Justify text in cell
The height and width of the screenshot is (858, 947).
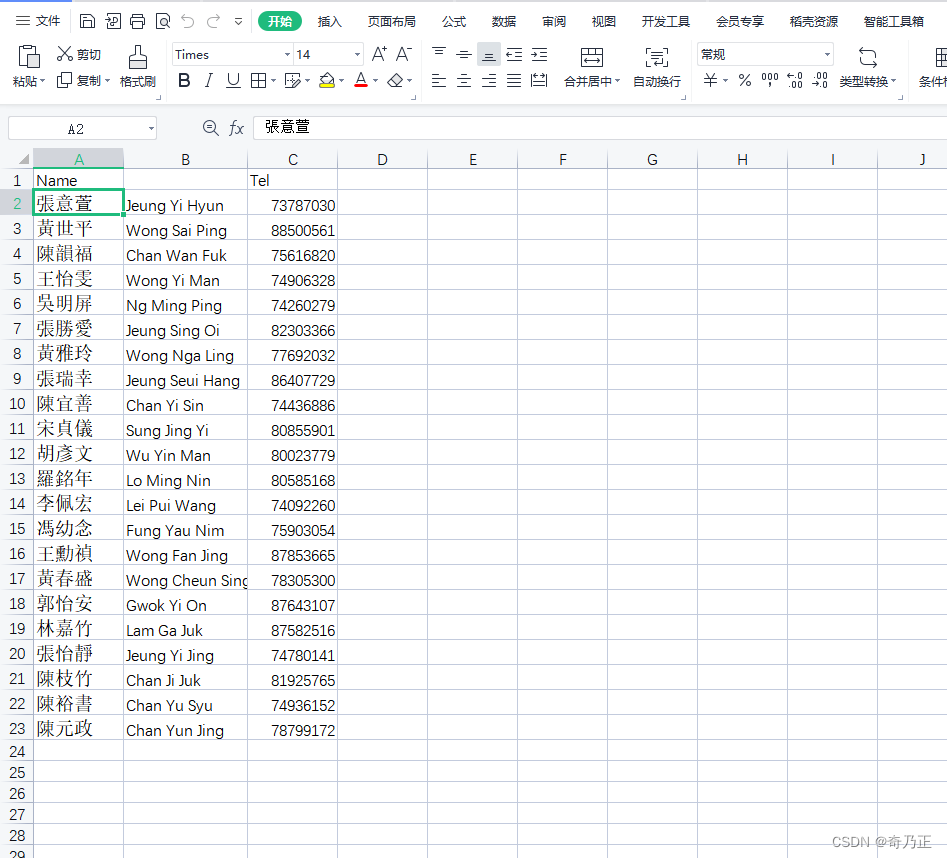[x=514, y=80]
